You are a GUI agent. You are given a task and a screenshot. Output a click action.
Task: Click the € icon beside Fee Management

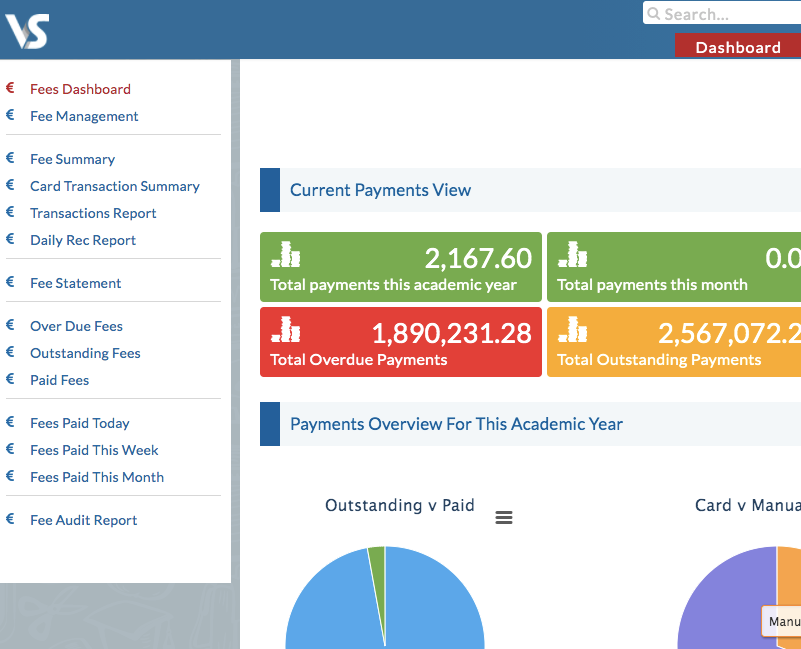click(9, 116)
